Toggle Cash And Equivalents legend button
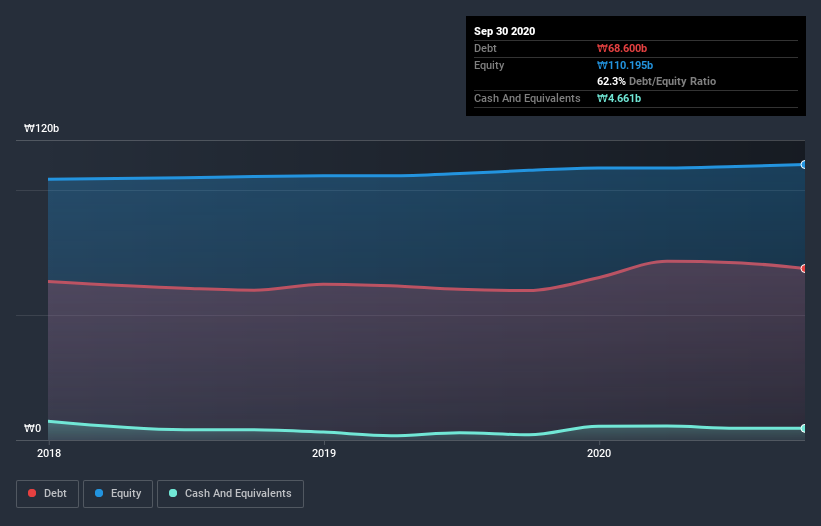The height and width of the screenshot is (526, 821). coord(230,494)
